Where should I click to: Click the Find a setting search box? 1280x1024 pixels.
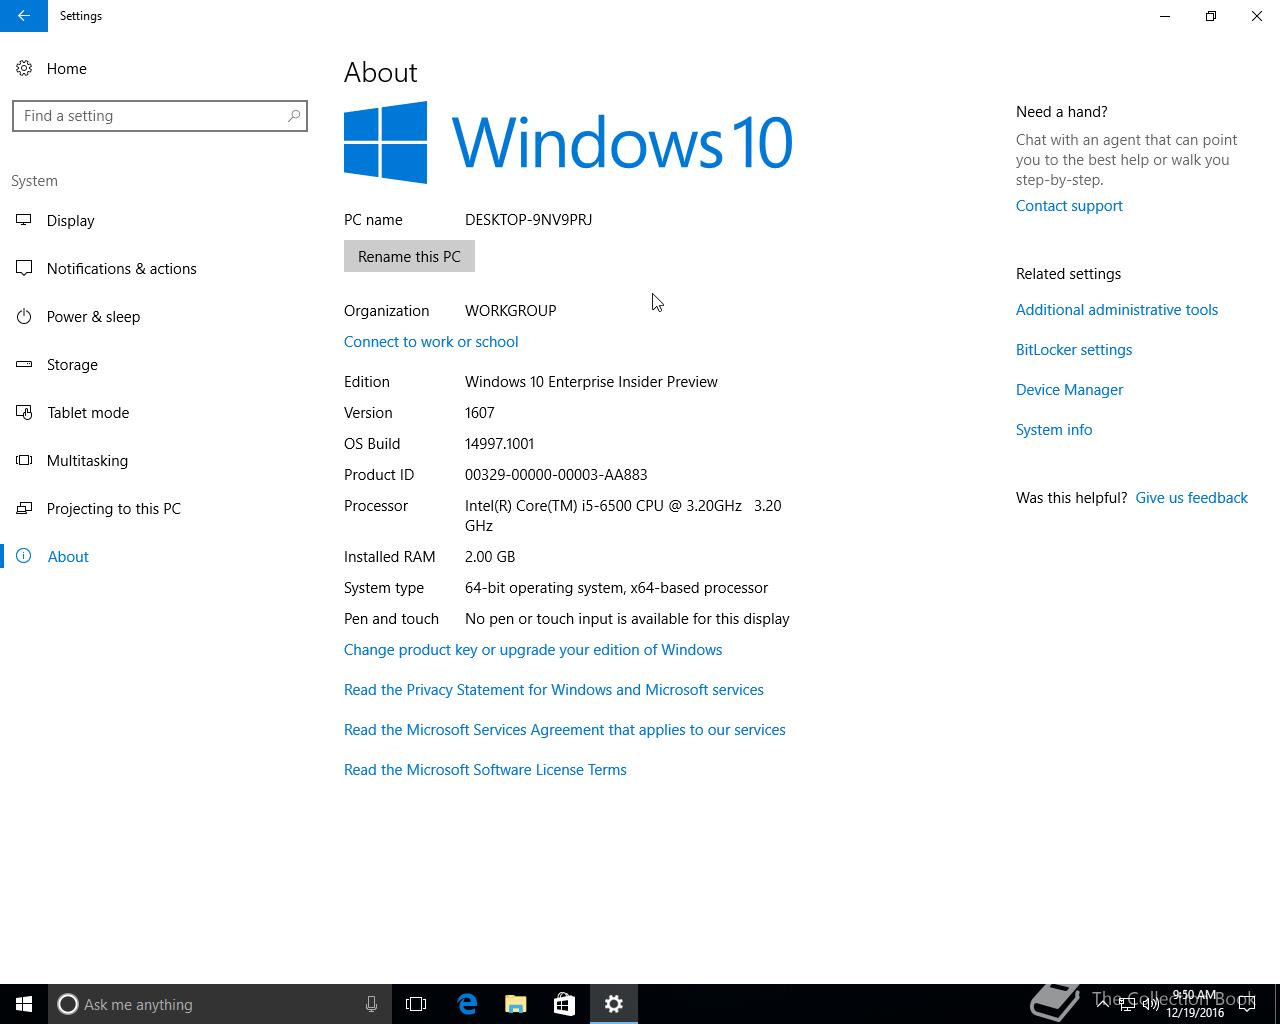pos(160,116)
